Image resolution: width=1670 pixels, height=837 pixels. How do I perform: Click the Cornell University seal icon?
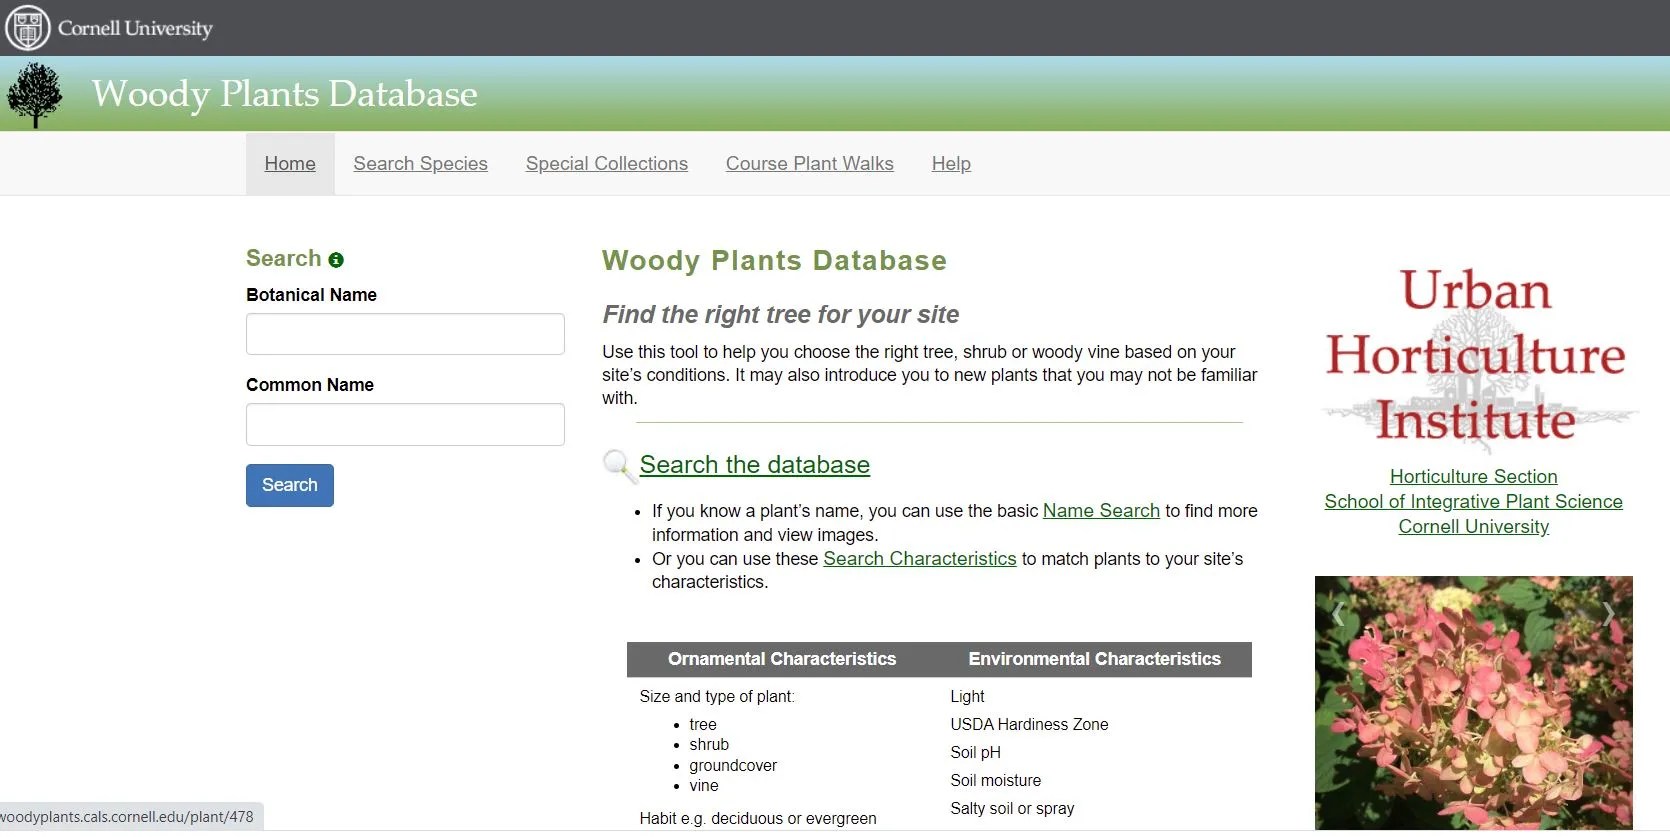[28, 28]
